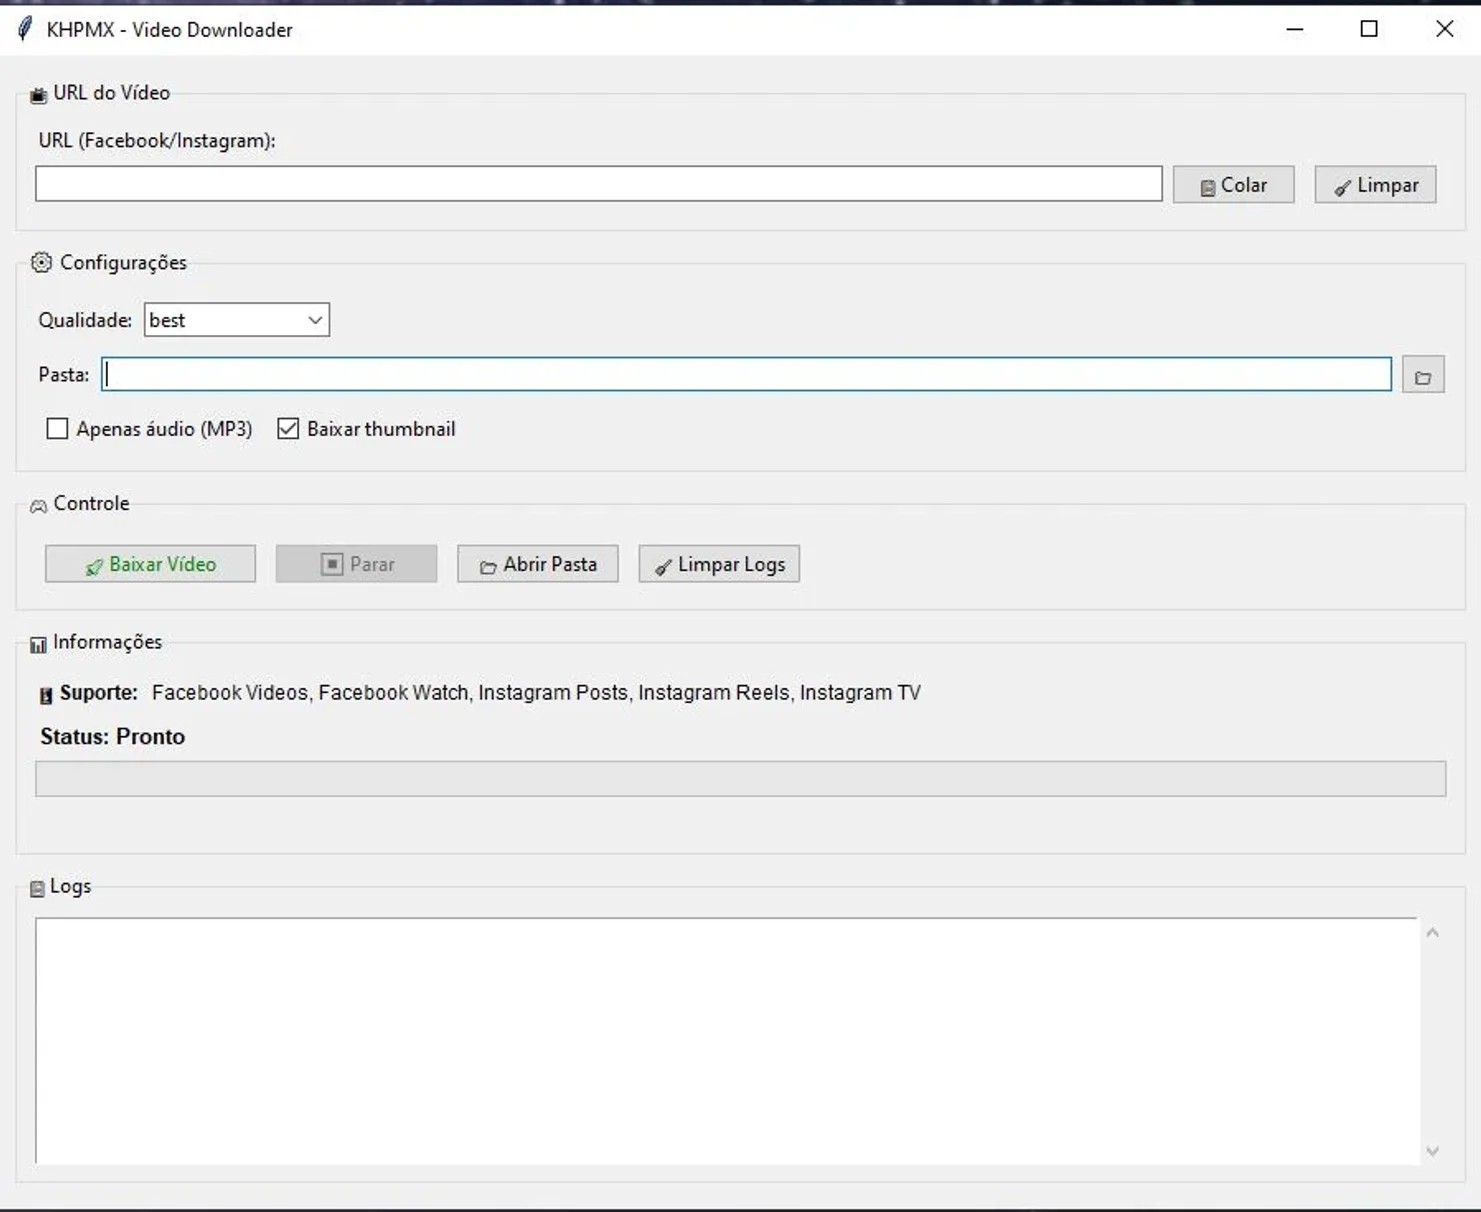Open the Qualidade dropdown

tap(237, 320)
